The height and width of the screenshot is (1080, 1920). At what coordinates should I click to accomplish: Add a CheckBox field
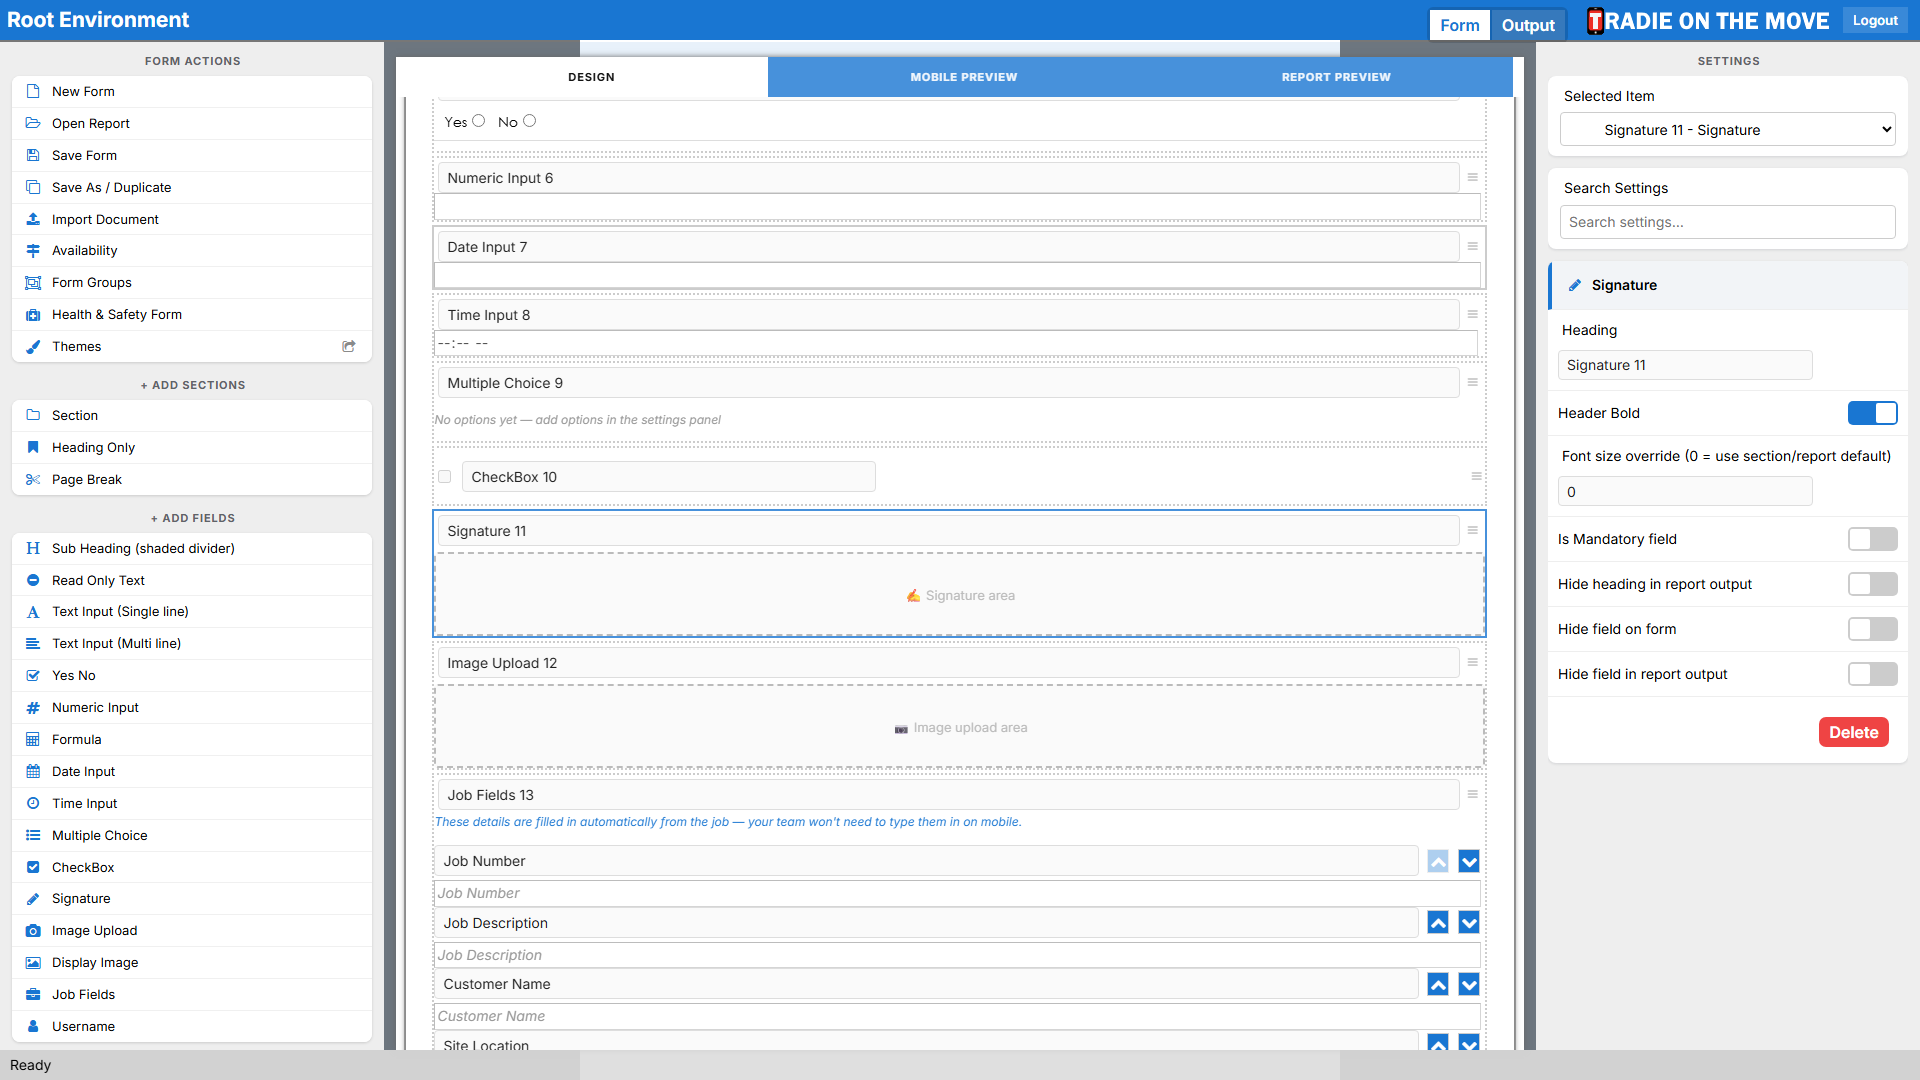(192, 867)
